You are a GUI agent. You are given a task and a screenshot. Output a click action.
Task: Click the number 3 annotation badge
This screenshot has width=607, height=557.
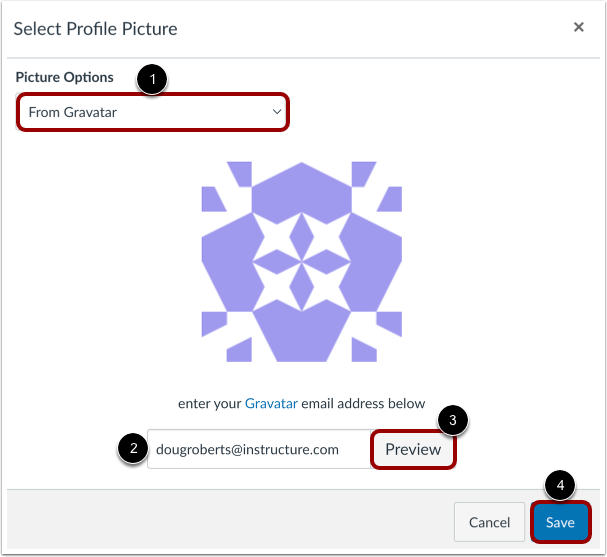click(452, 420)
